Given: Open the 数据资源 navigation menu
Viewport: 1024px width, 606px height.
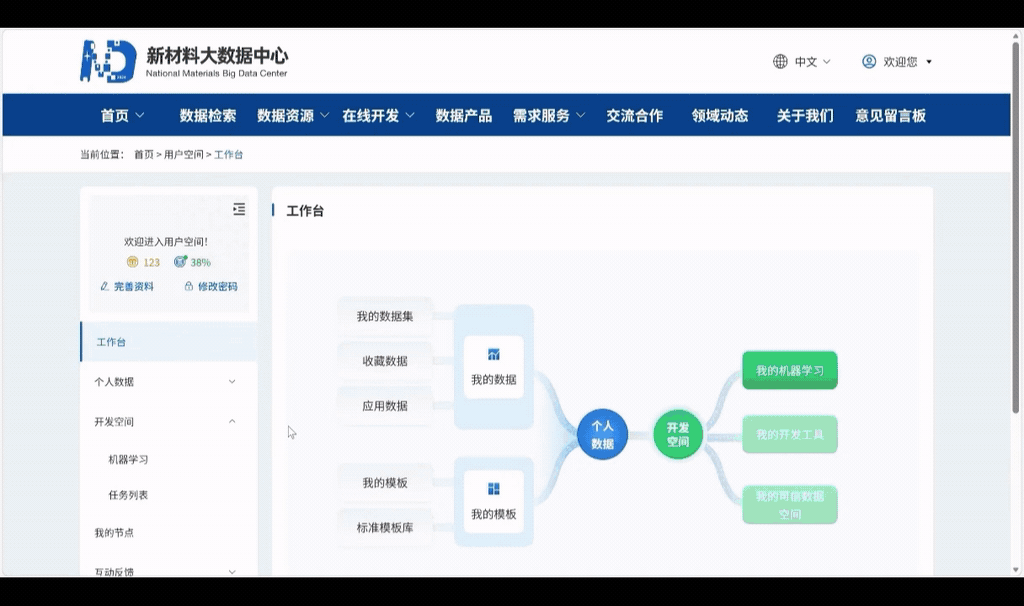Looking at the screenshot, I should click(x=284, y=115).
